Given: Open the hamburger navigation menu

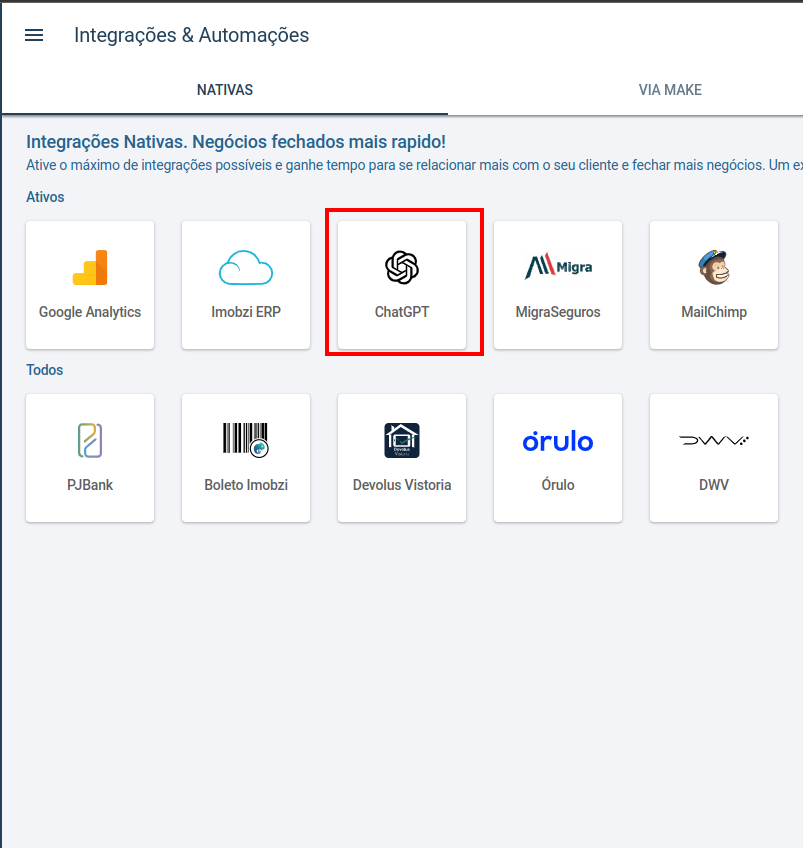Looking at the screenshot, I should tap(34, 35).
